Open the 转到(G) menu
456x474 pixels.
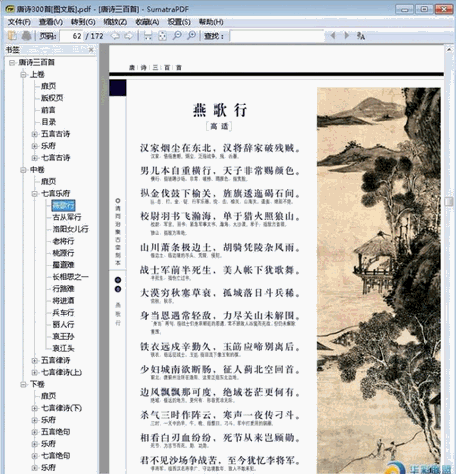click(x=83, y=22)
